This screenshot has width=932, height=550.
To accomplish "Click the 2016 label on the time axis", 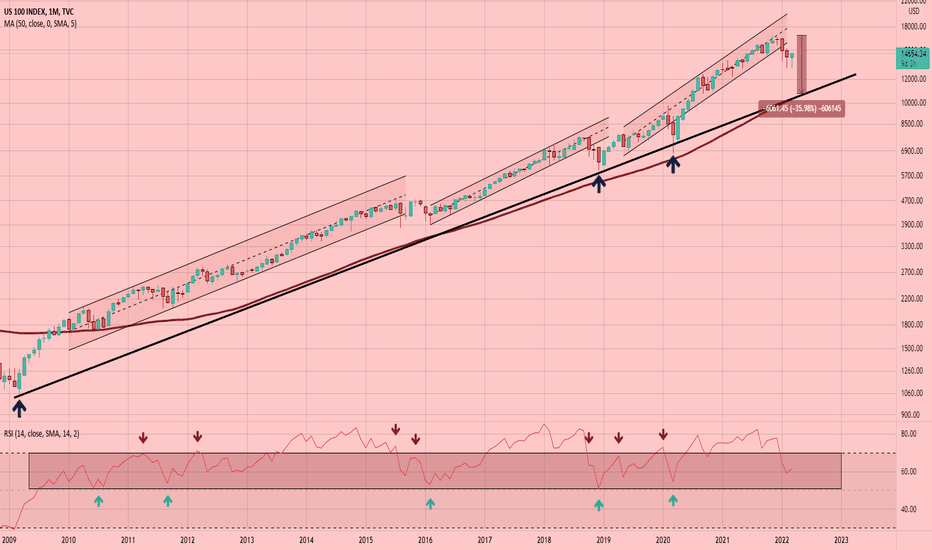I will [x=425, y=539].
